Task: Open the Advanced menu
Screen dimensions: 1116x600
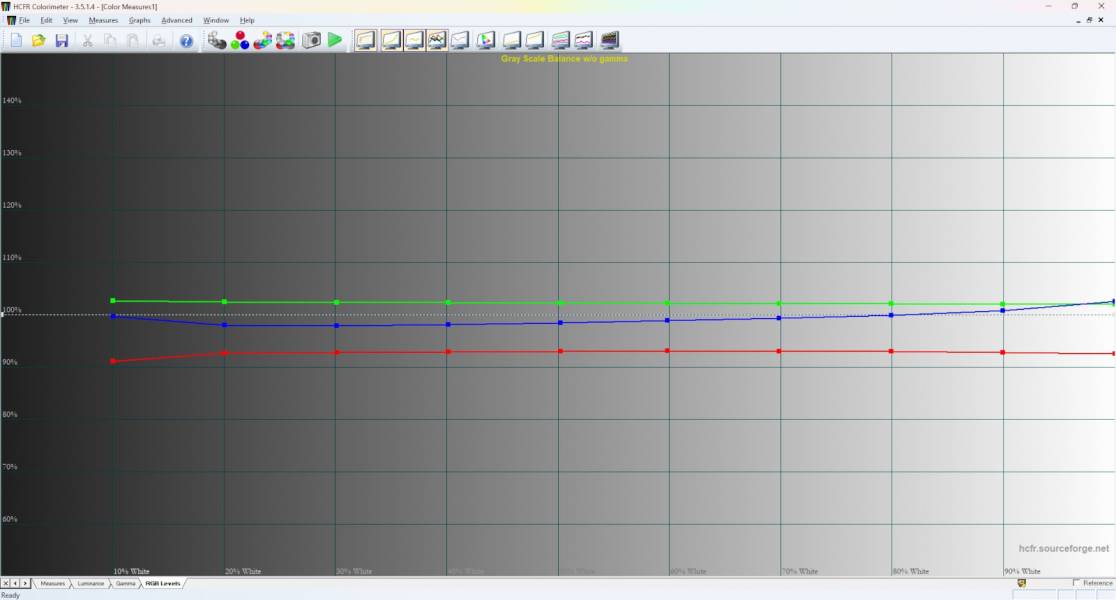Action: [177, 21]
